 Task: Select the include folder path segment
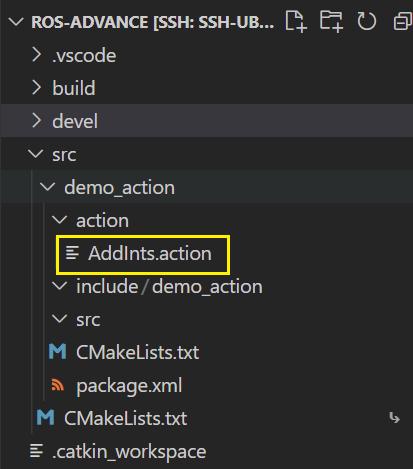coord(107,287)
